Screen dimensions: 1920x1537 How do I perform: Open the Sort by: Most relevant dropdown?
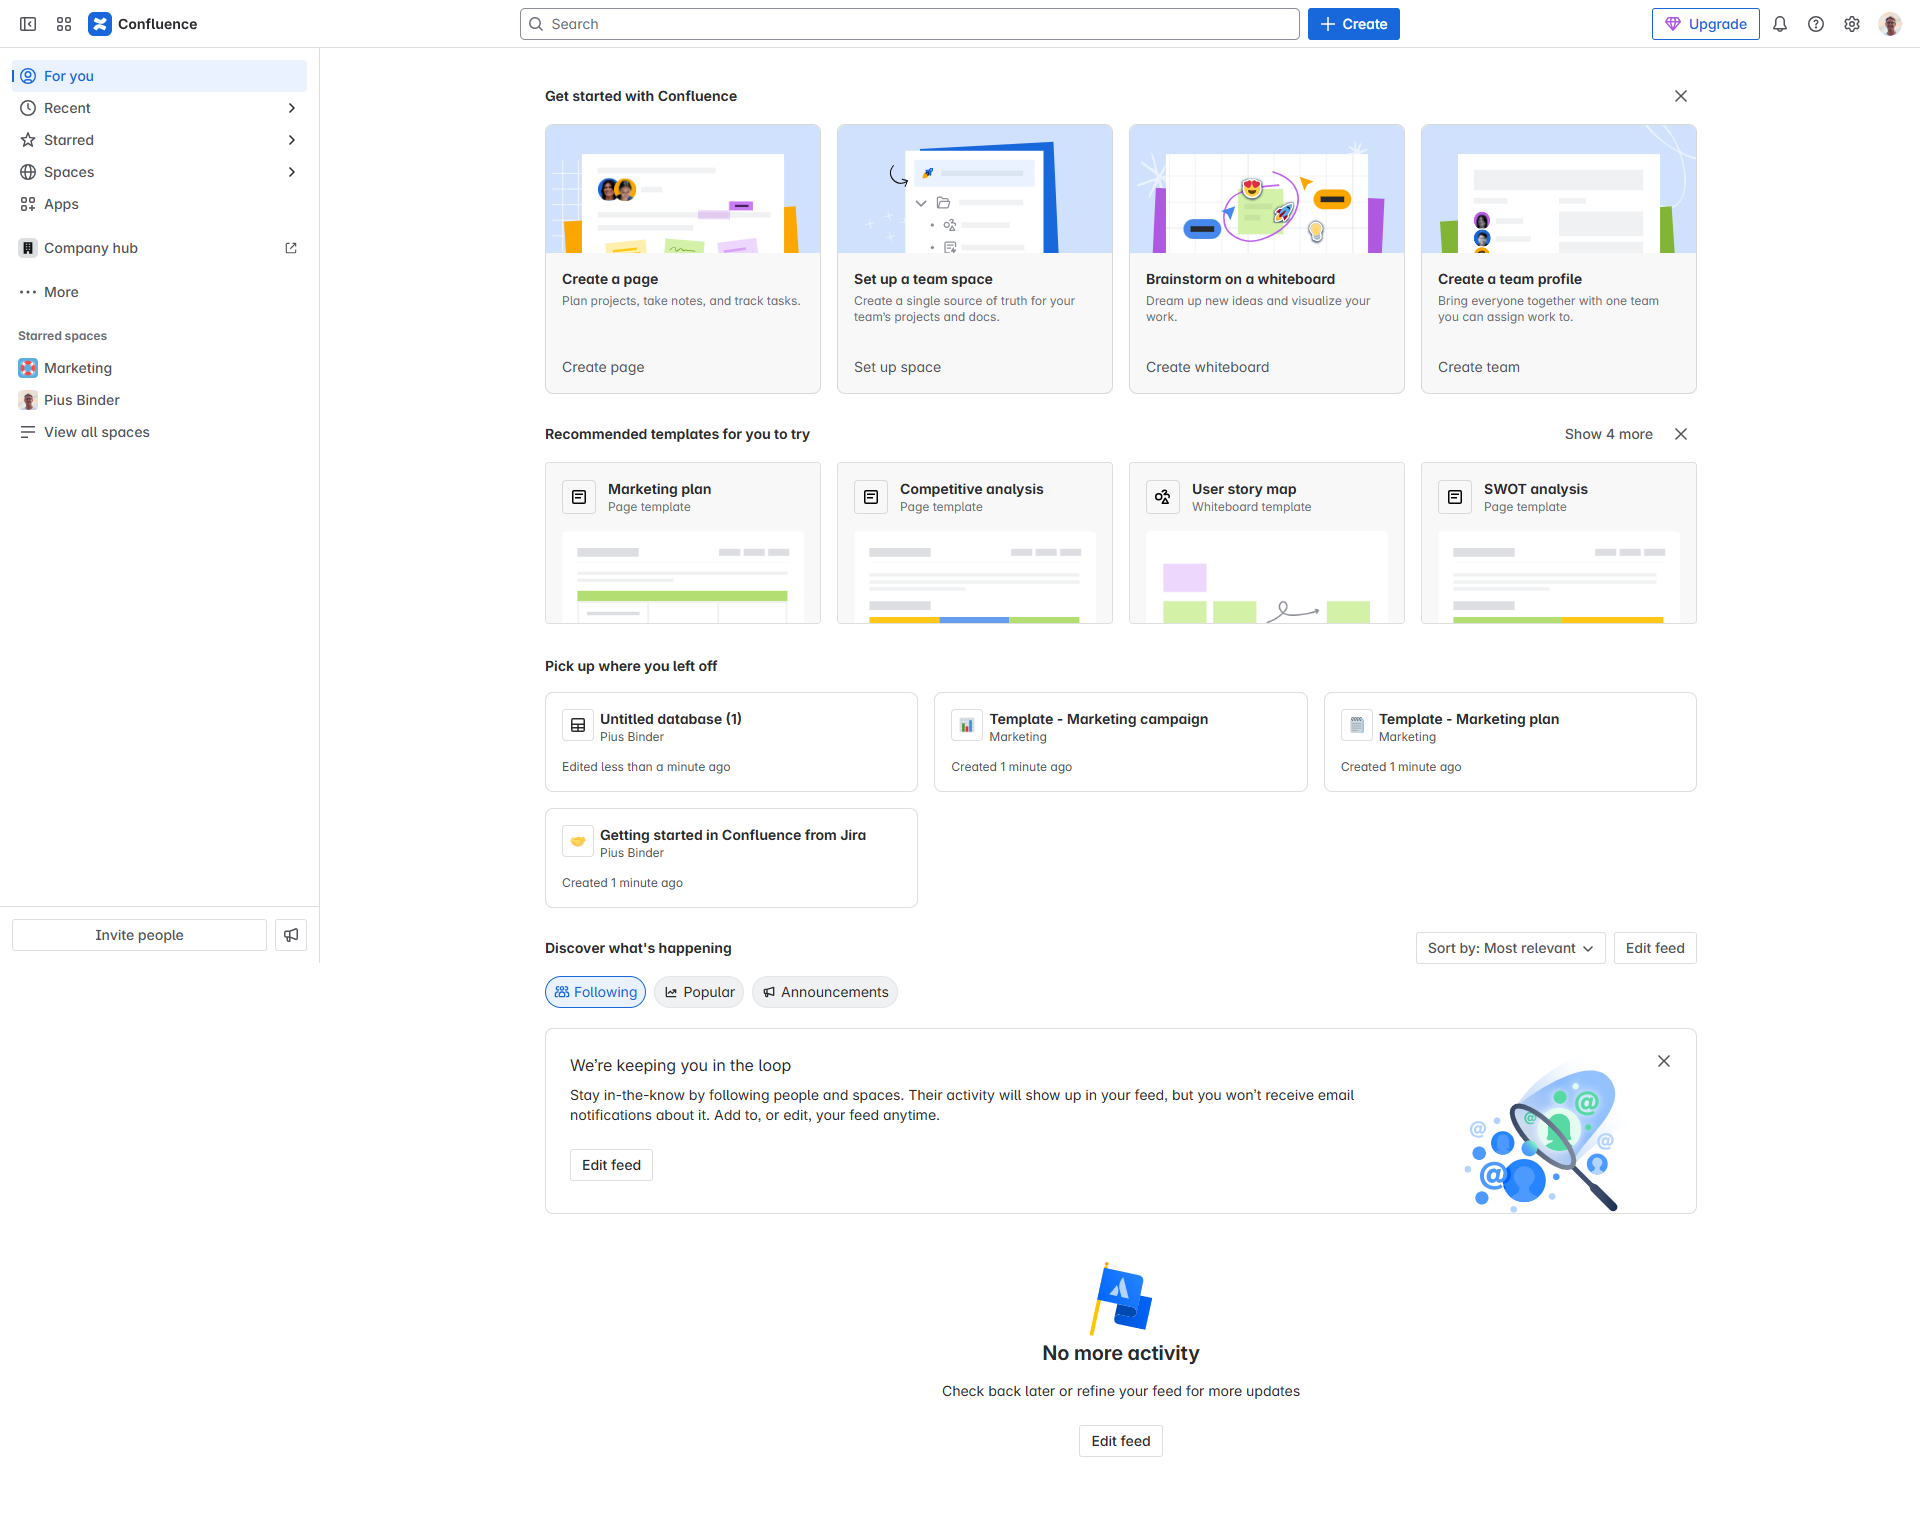point(1510,948)
